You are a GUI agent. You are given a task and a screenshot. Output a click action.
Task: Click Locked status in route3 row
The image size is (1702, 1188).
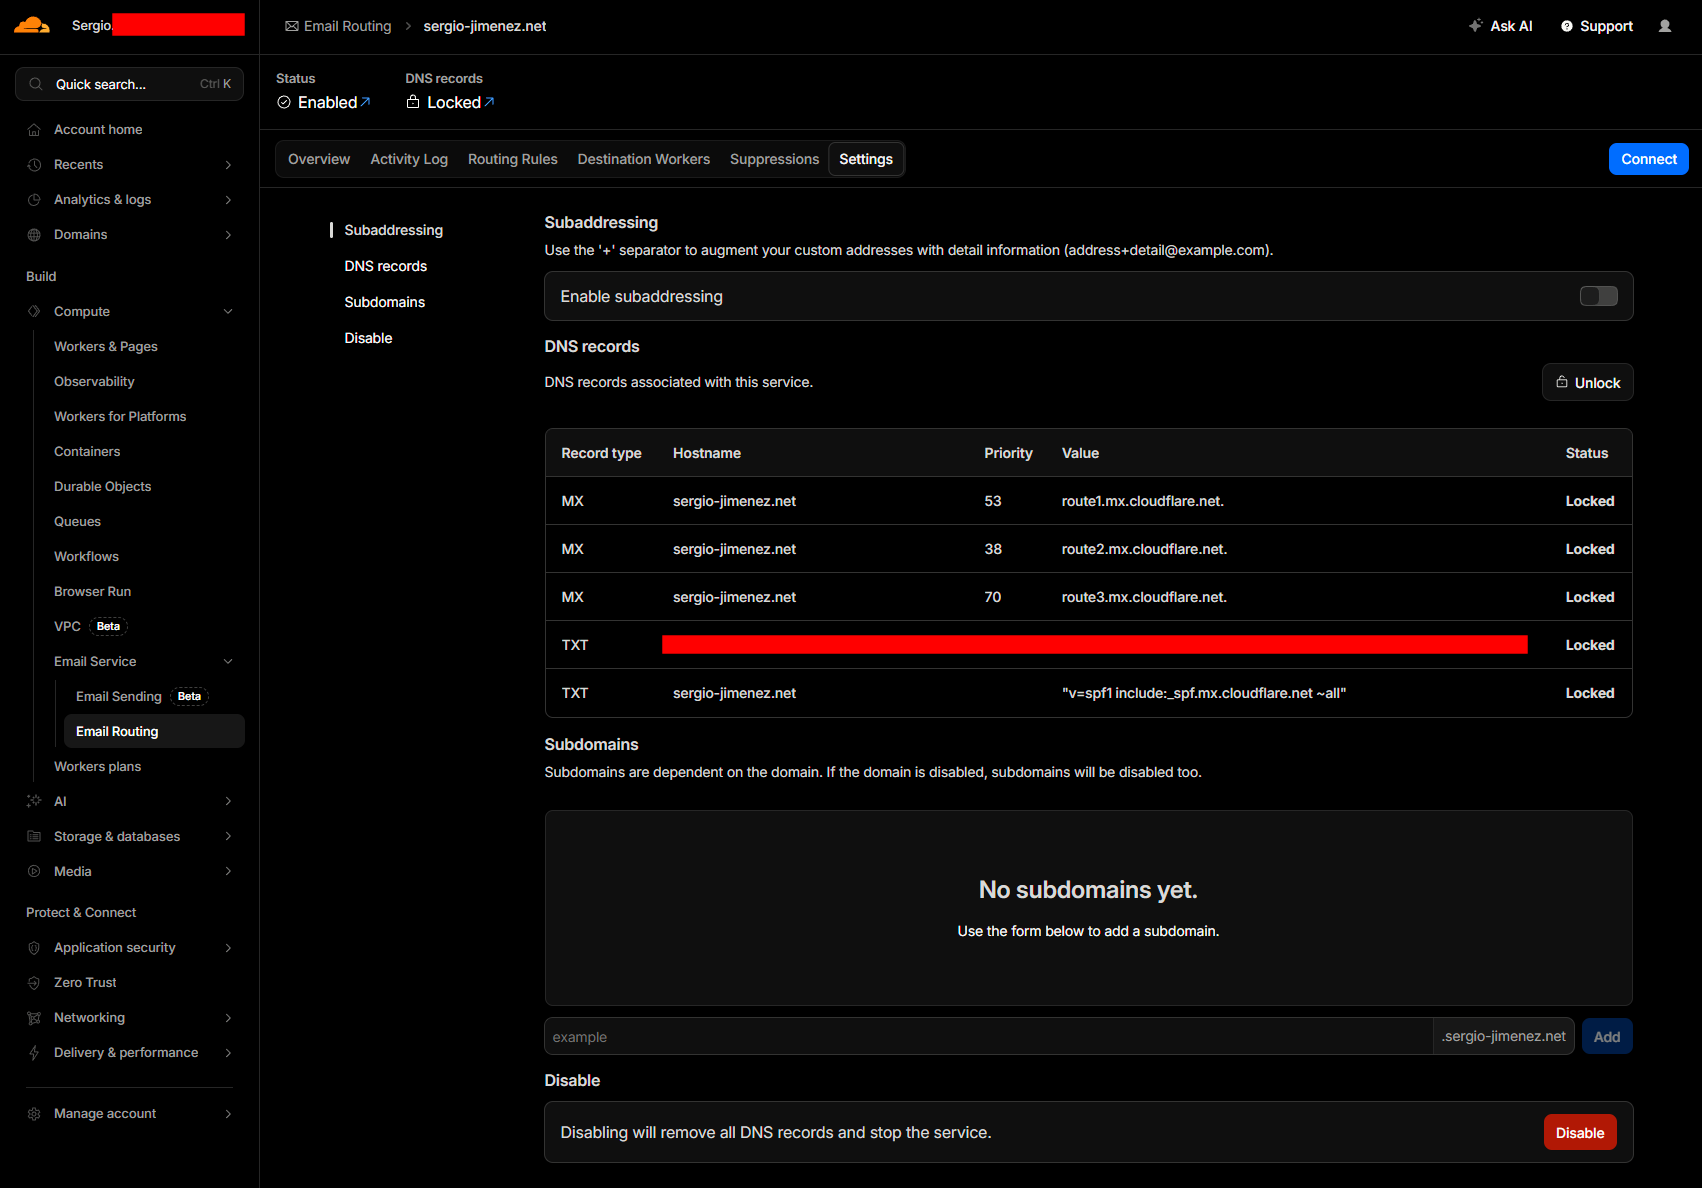[1590, 597]
